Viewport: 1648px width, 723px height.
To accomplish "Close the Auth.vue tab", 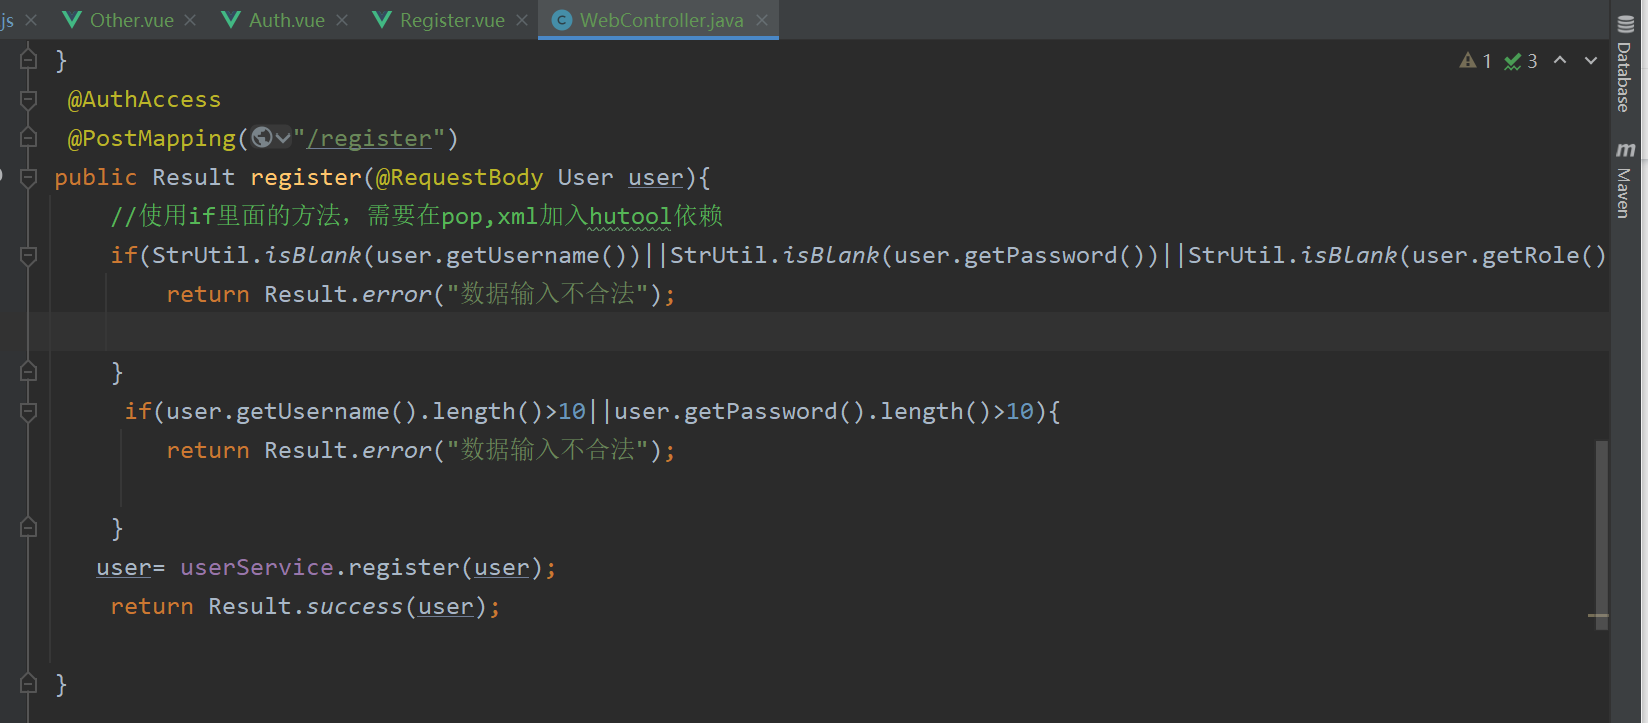I will tap(342, 20).
